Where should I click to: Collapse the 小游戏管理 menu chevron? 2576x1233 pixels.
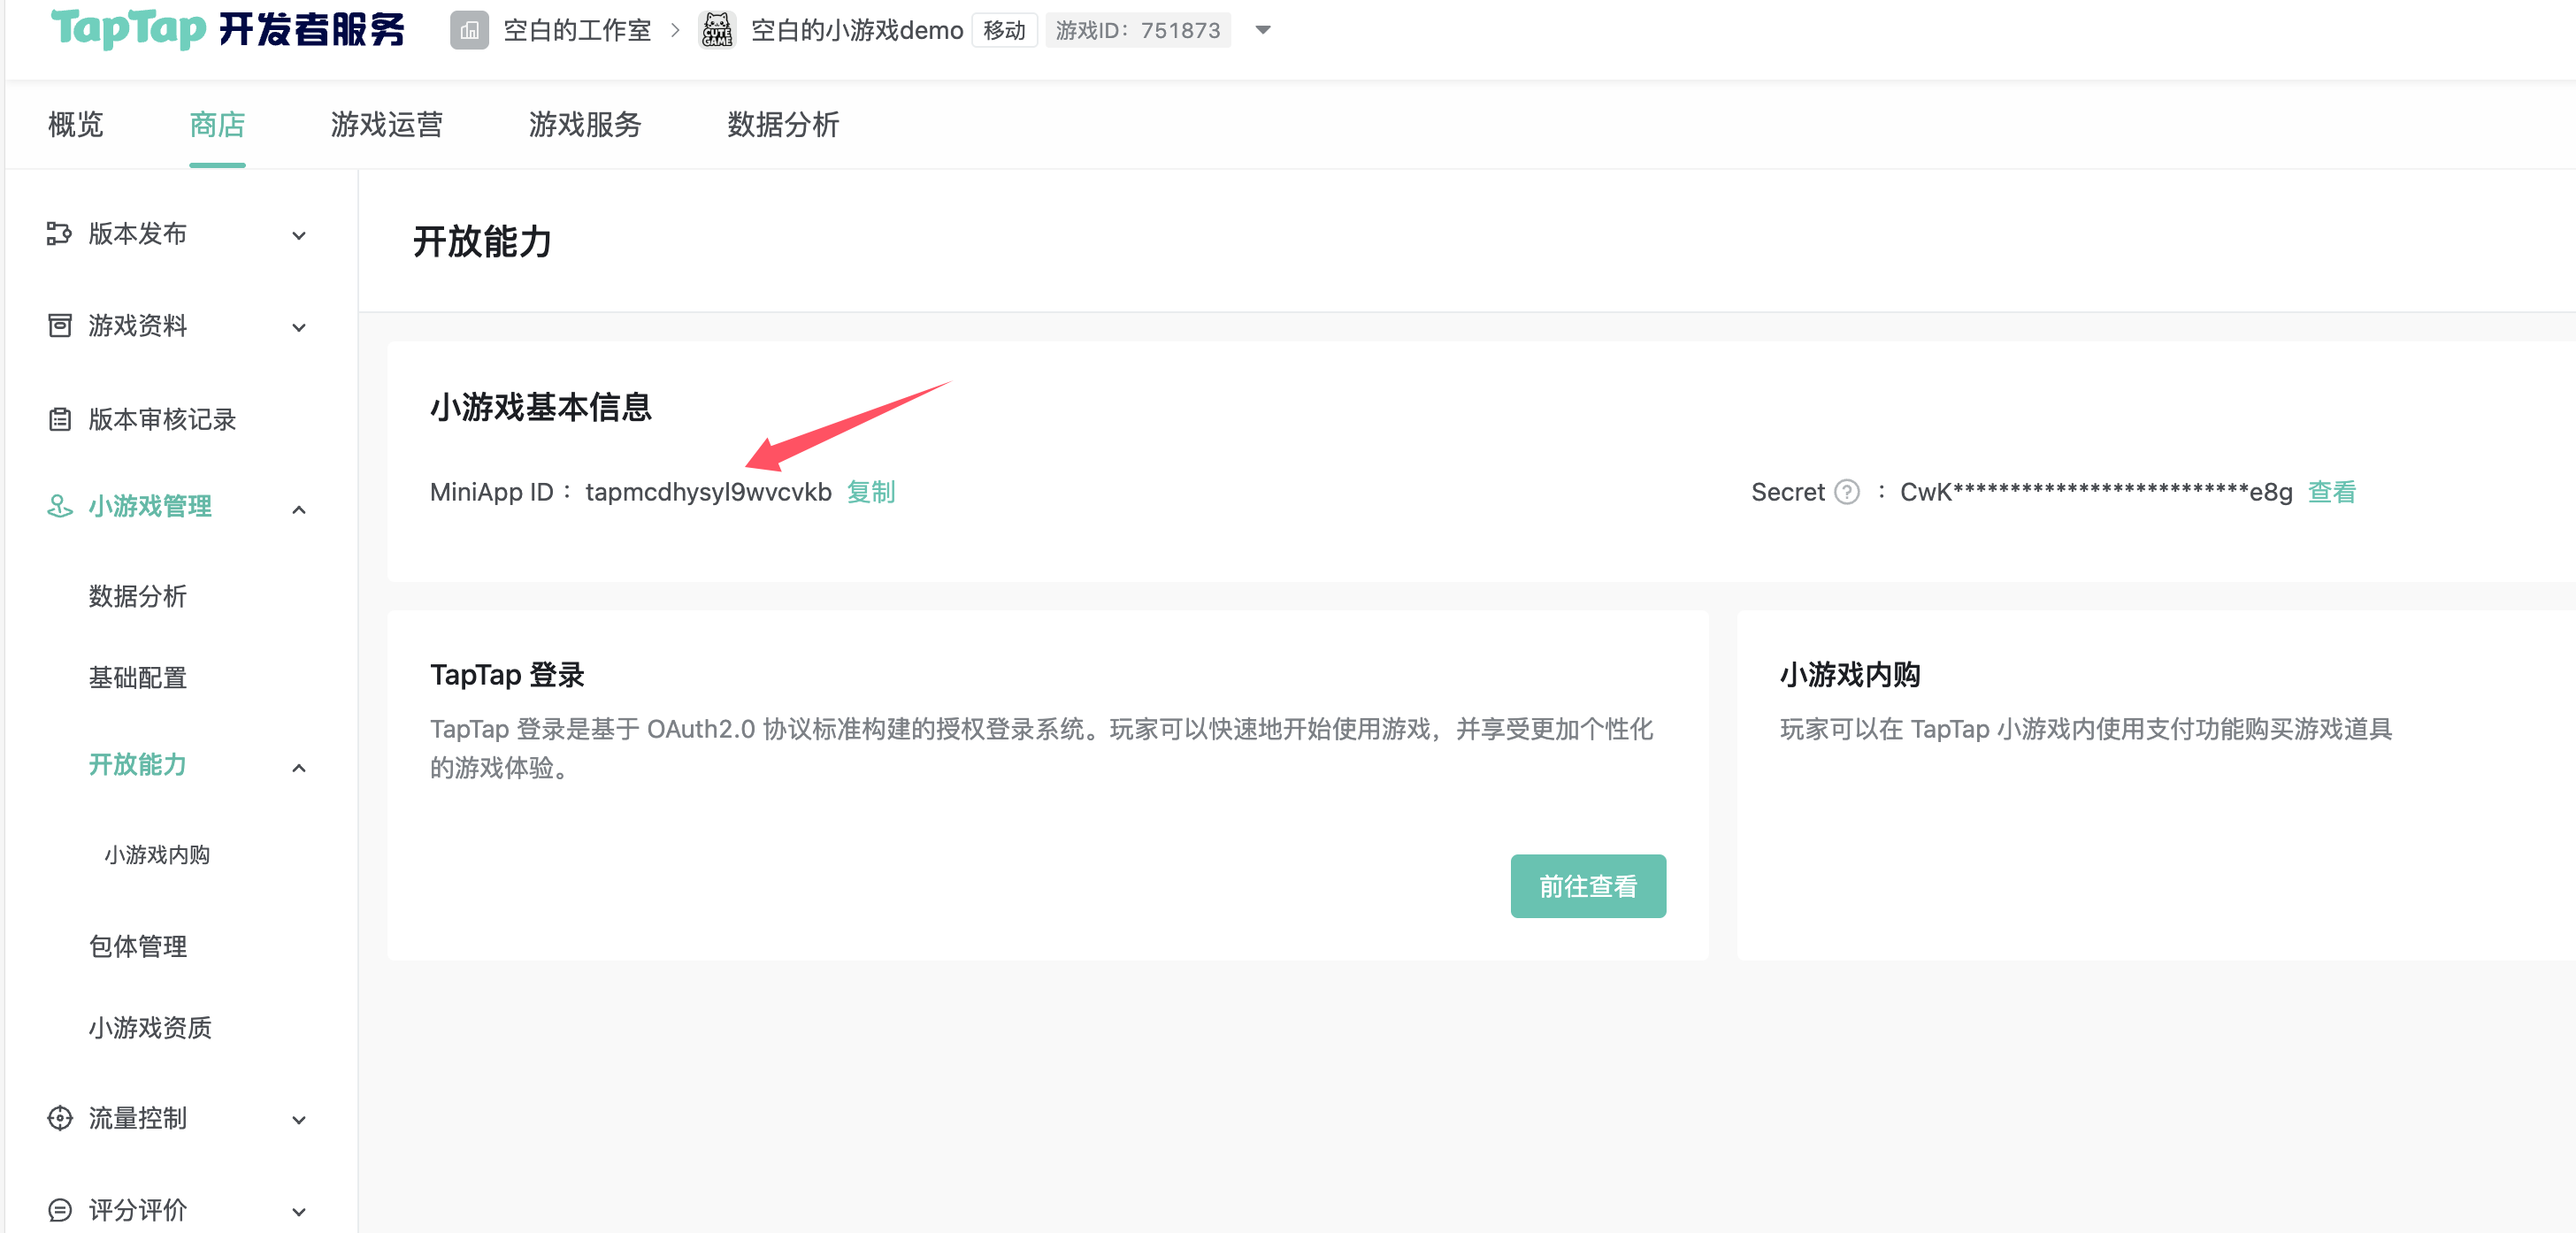[x=299, y=510]
